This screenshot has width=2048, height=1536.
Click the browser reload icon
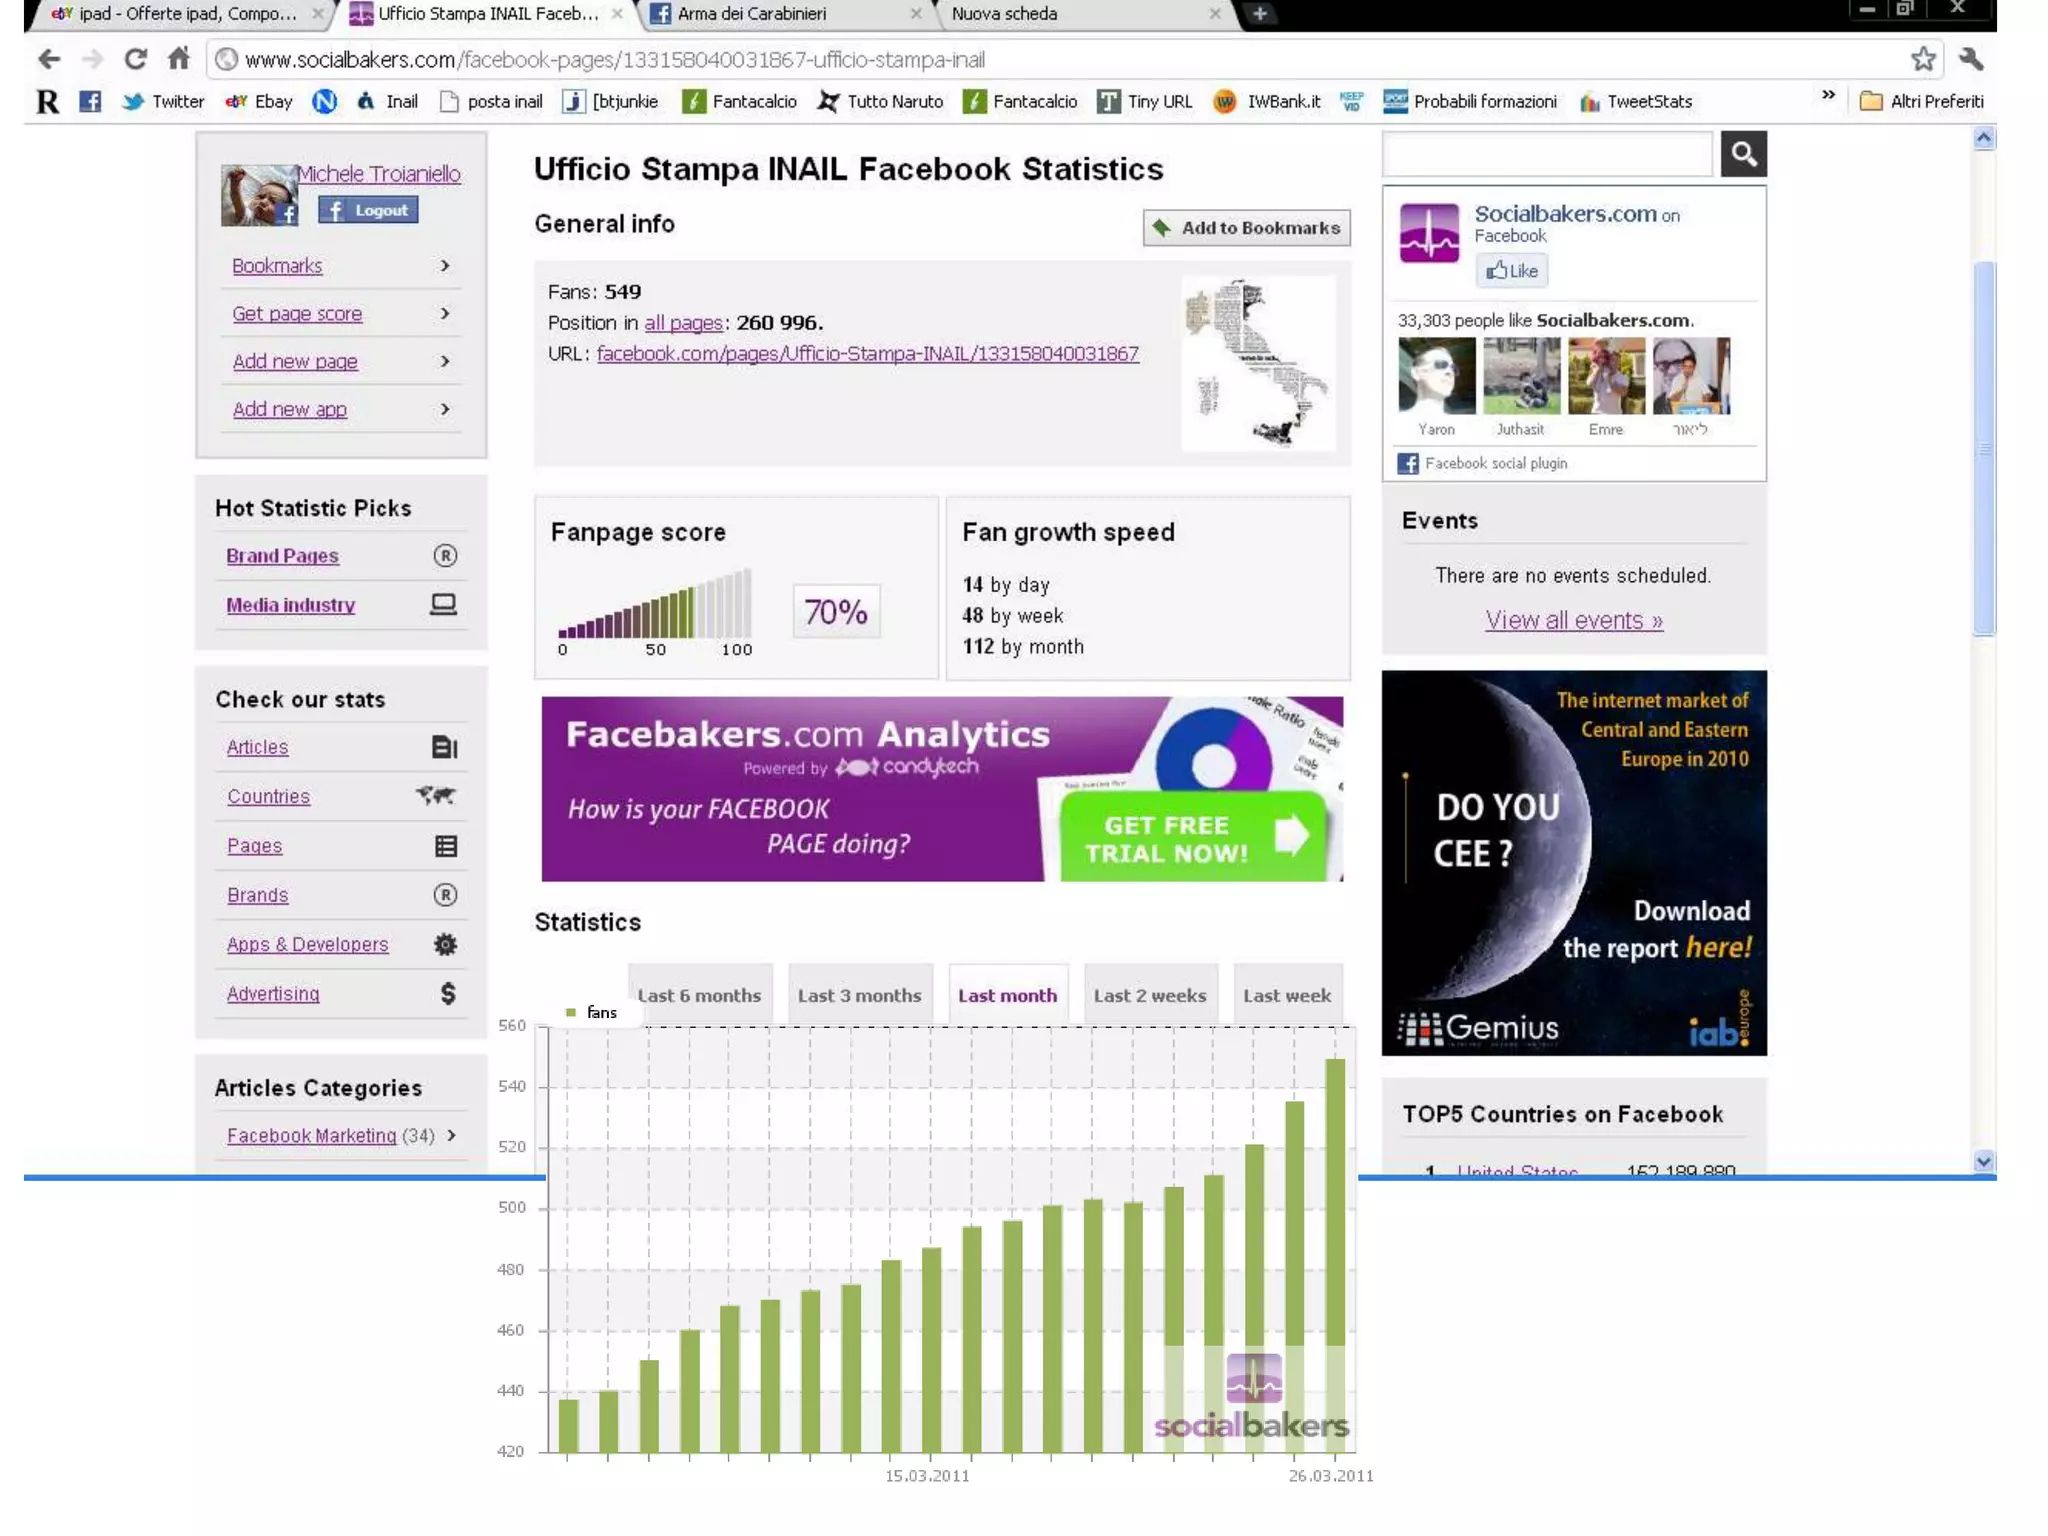[x=135, y=59]
